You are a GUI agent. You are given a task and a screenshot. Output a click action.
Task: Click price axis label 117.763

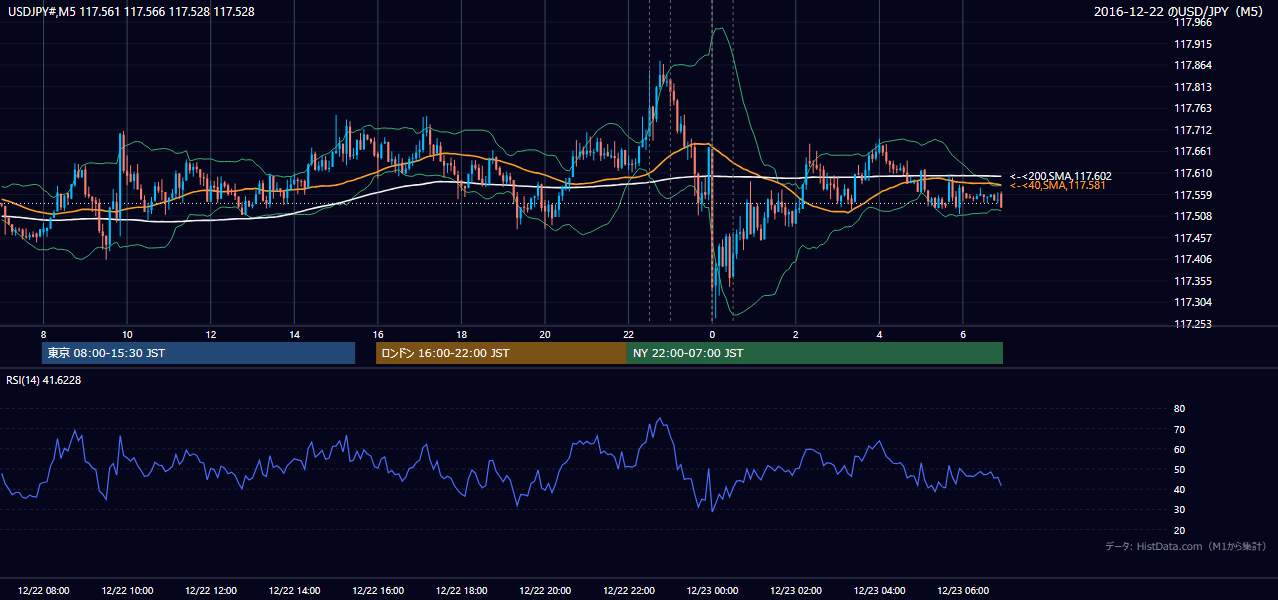(1194, 108)
